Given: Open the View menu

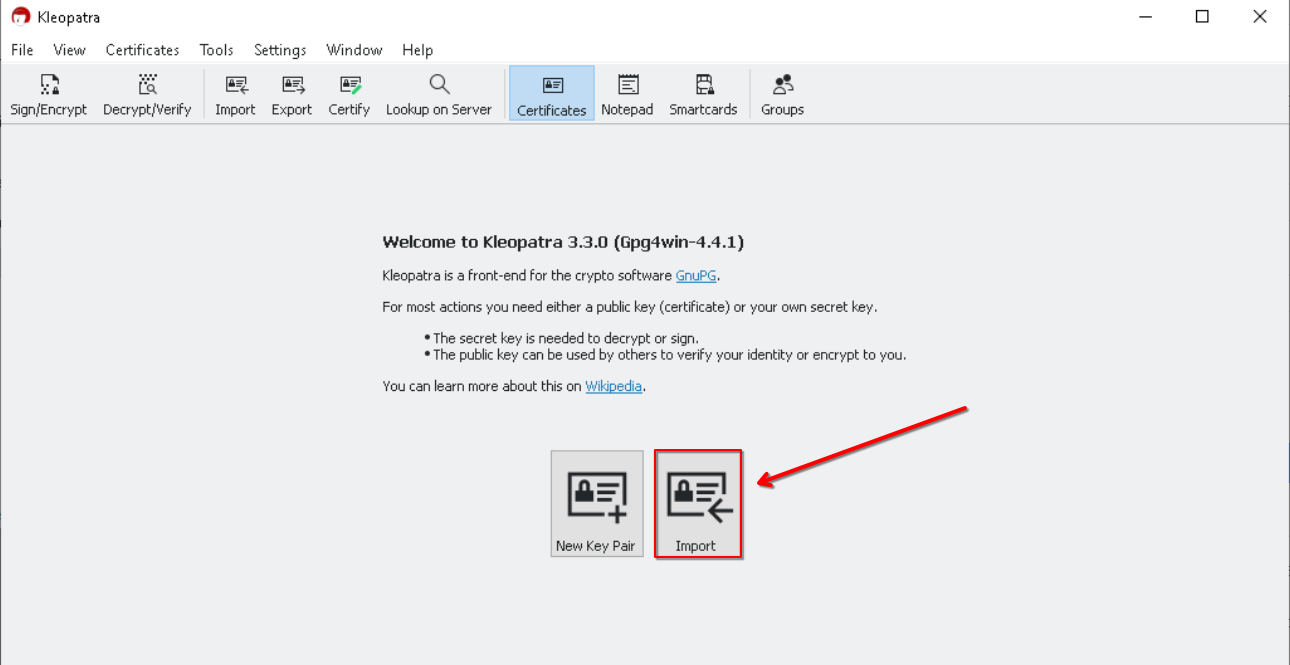Looking at the screenshot, I should coord(69,50).
